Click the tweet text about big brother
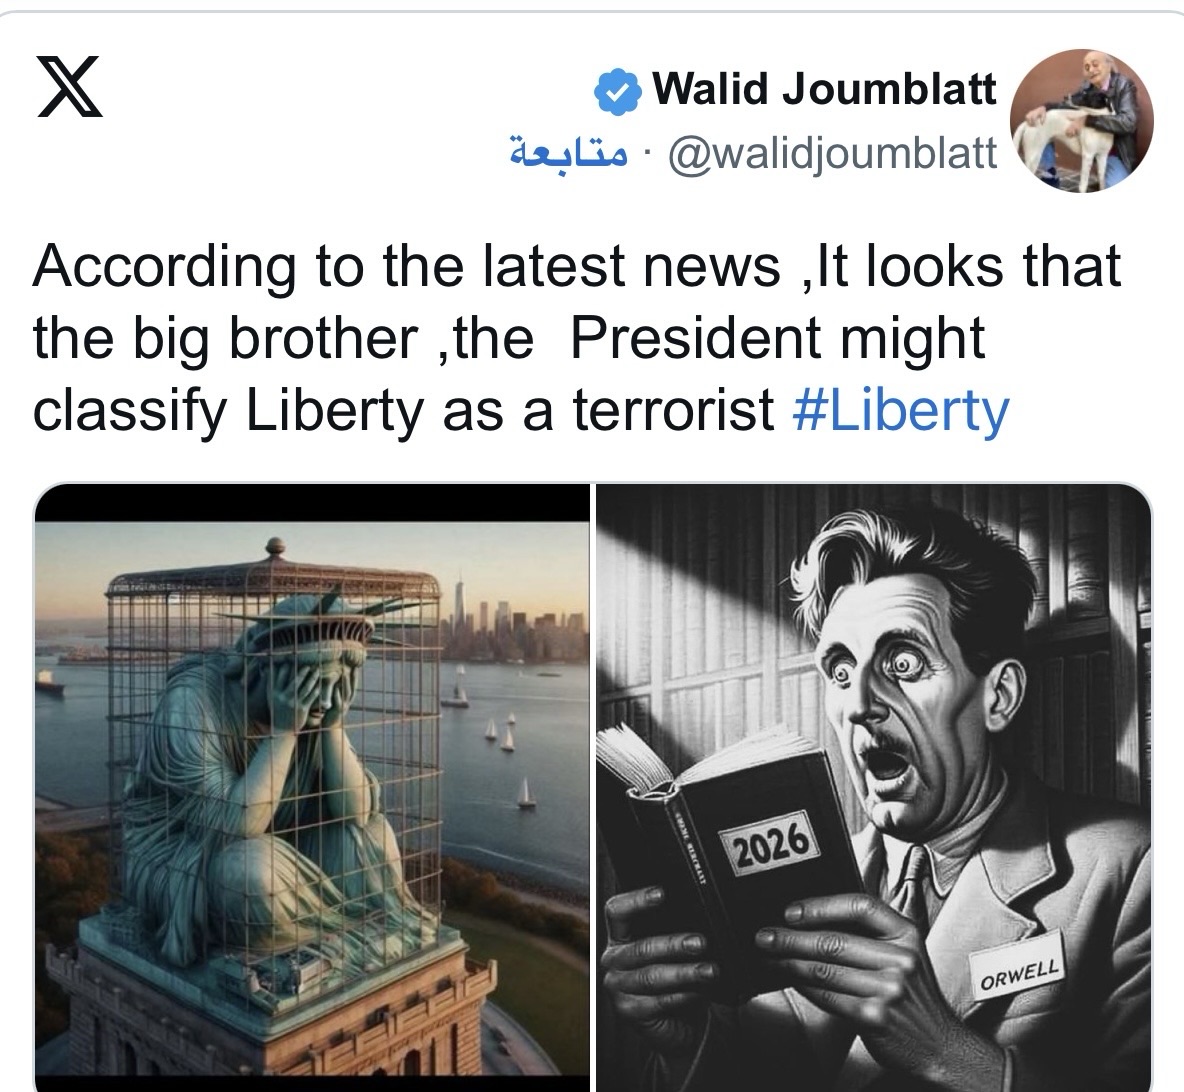 point(577,338)
